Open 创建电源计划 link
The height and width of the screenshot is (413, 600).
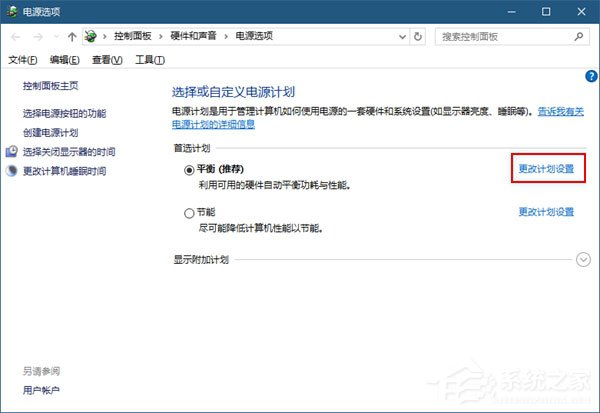51,133
